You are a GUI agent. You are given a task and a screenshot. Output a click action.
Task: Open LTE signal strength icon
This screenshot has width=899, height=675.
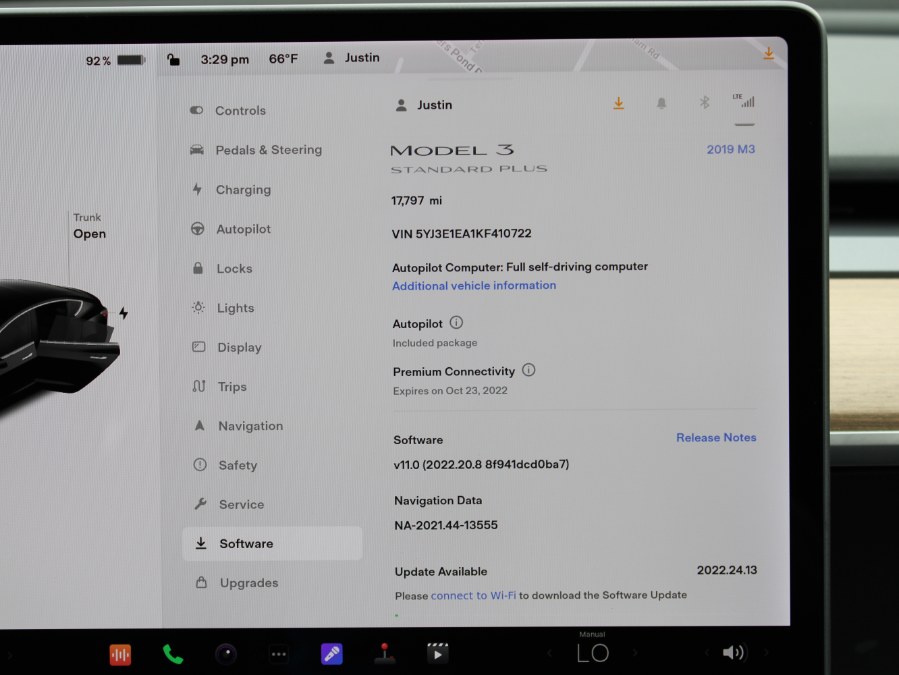click(x=744, y=101)
